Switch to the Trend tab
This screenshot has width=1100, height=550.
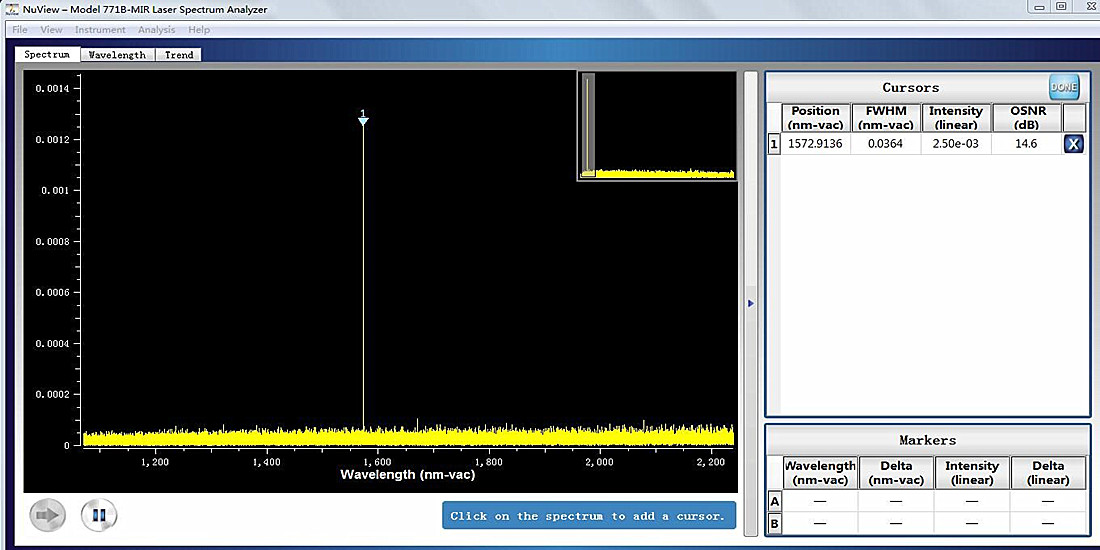[x=179, y=55]
